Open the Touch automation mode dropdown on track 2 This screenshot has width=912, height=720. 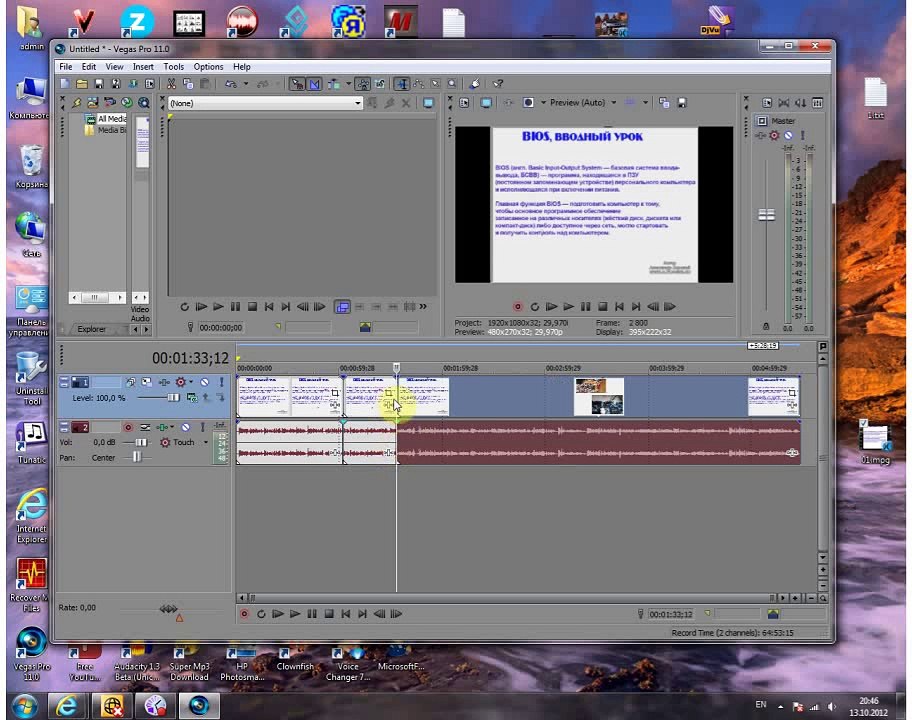(x=205, y=443)
